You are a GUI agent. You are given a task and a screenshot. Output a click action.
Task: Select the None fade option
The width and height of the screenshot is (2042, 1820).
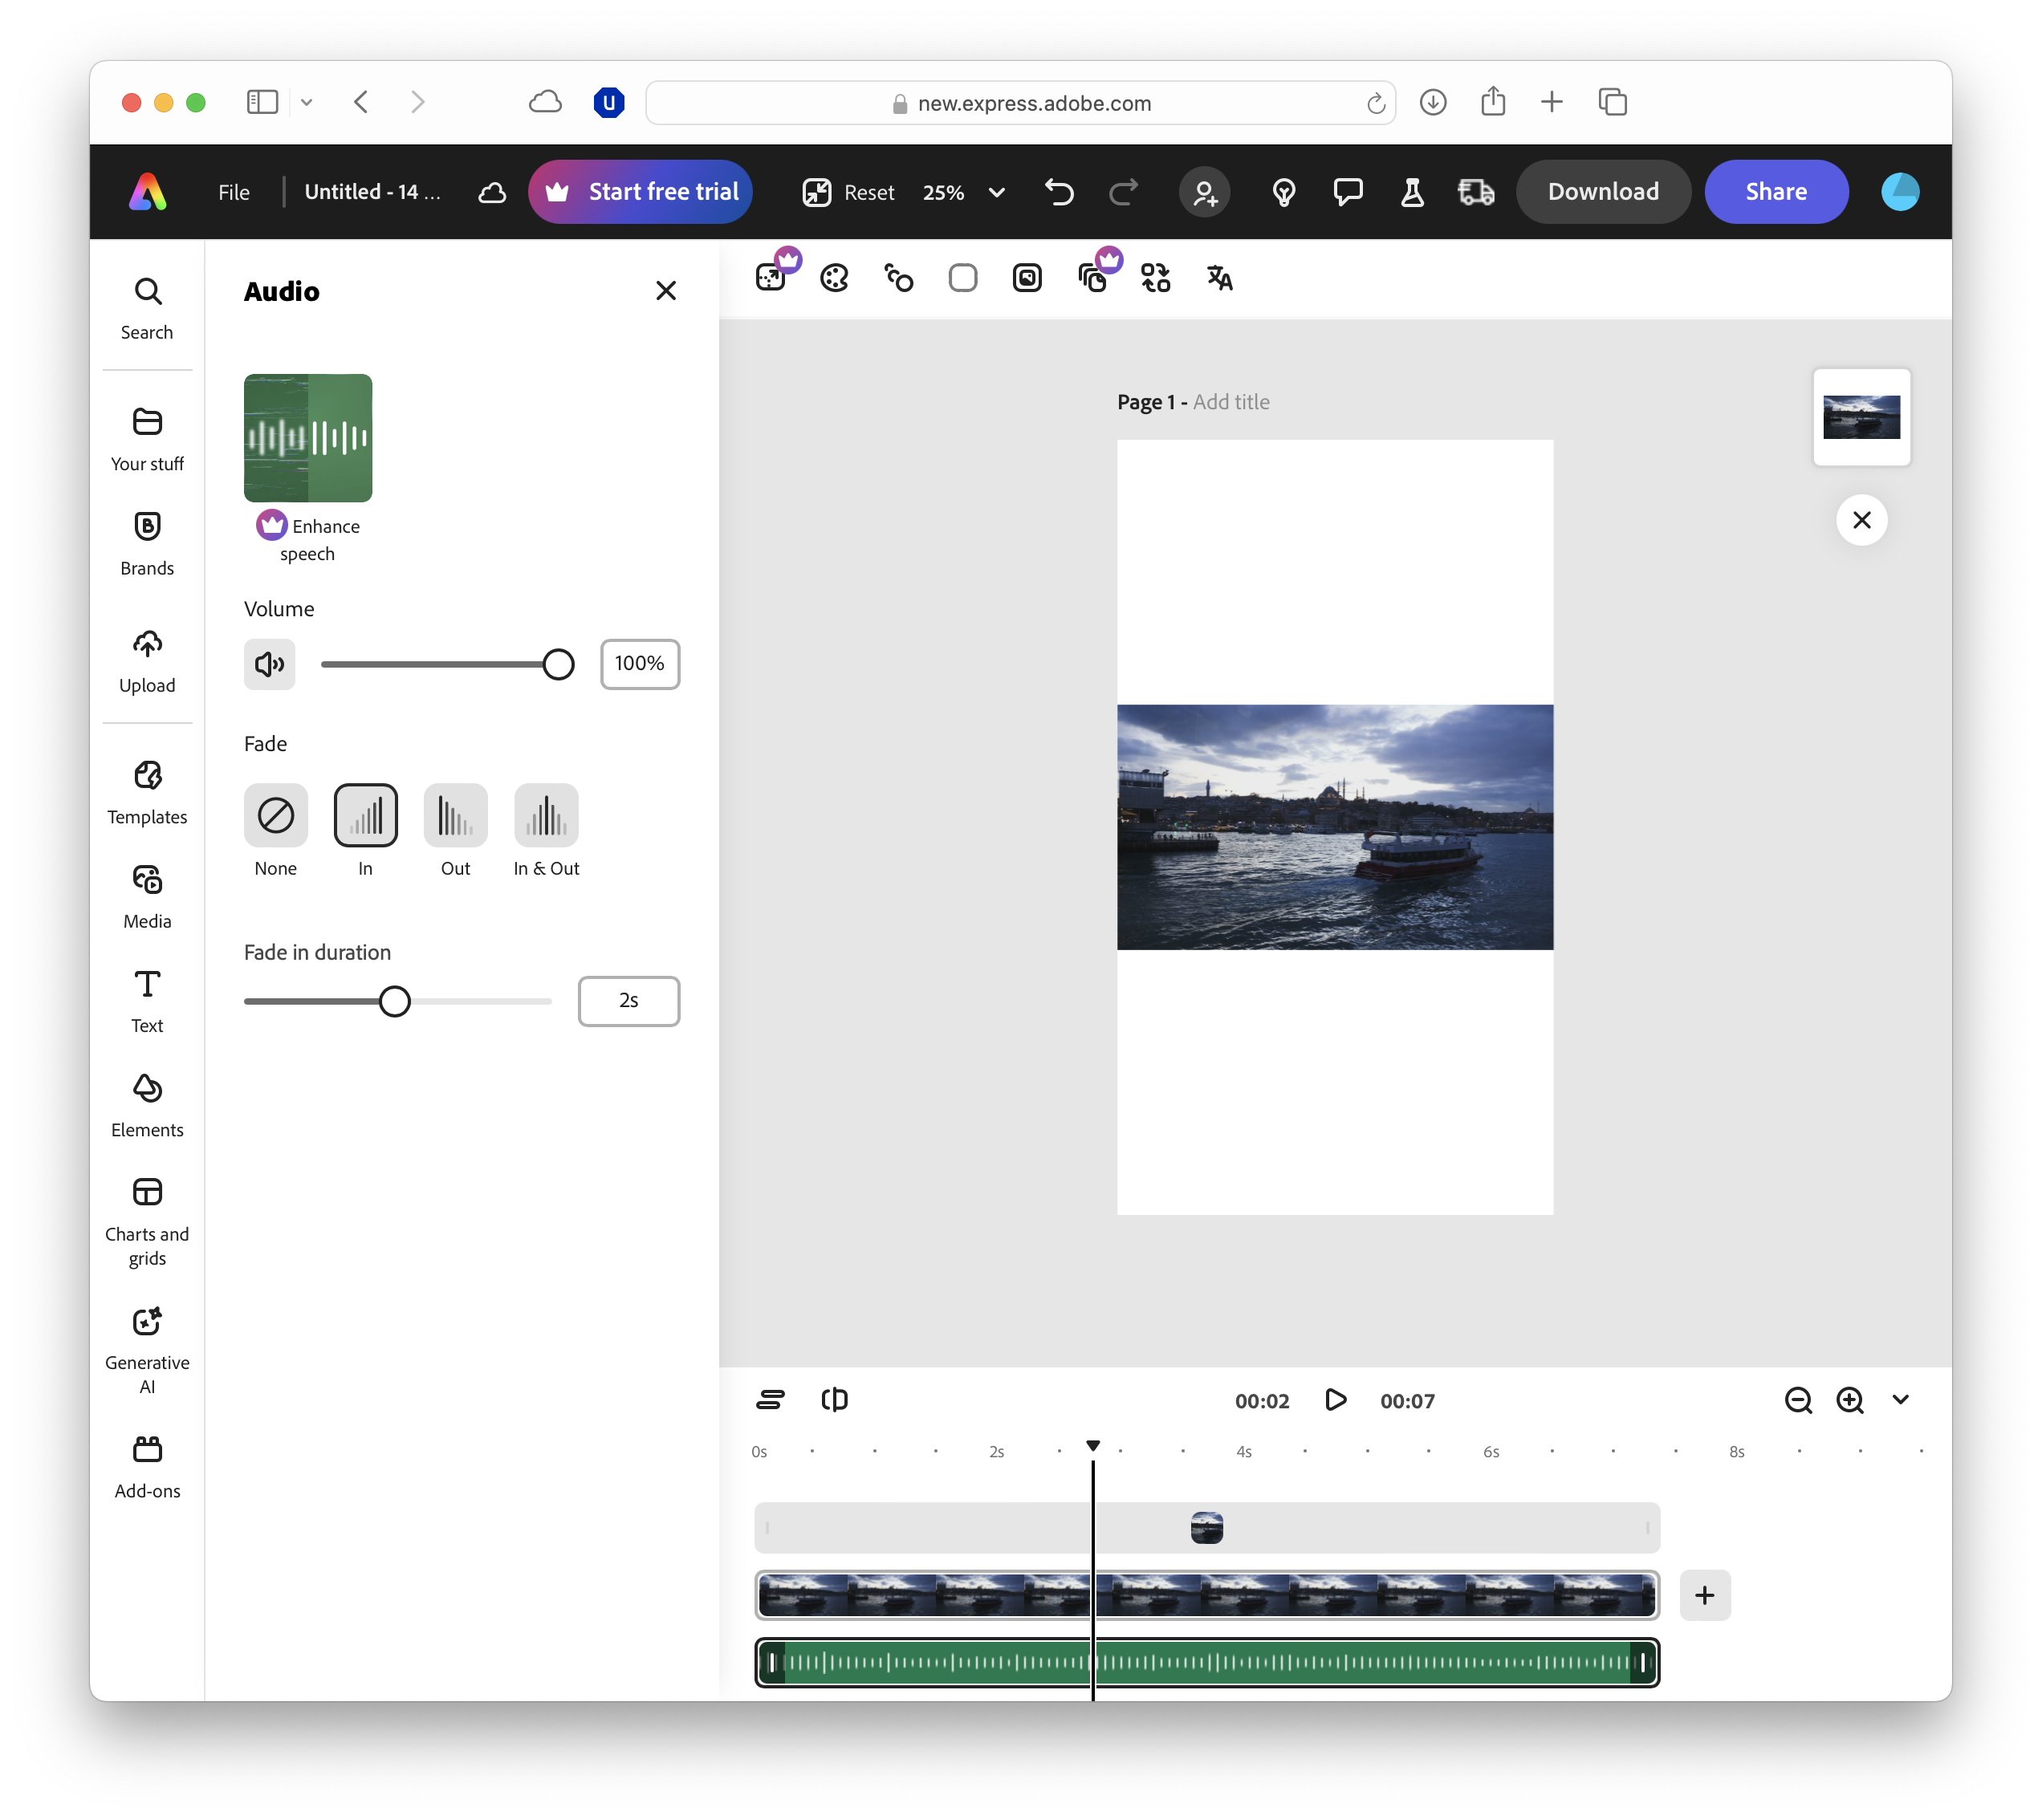click(275, 815)
